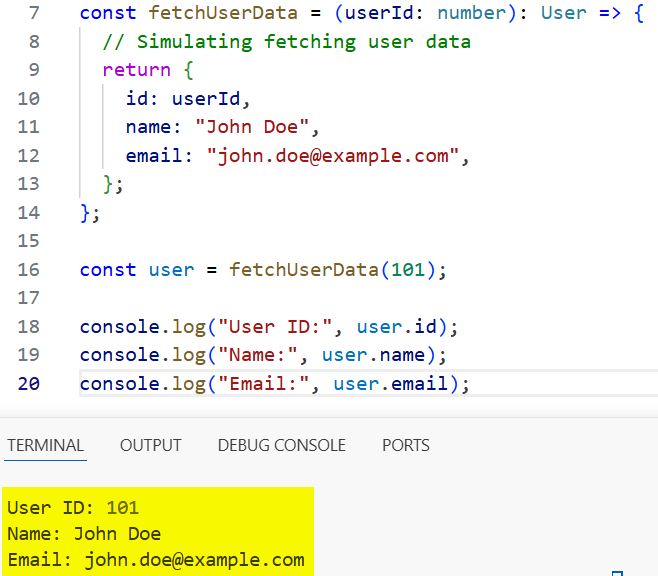Click the number type annotation on line 7
The image size is (658, 576).
click(x=472, y=13)
